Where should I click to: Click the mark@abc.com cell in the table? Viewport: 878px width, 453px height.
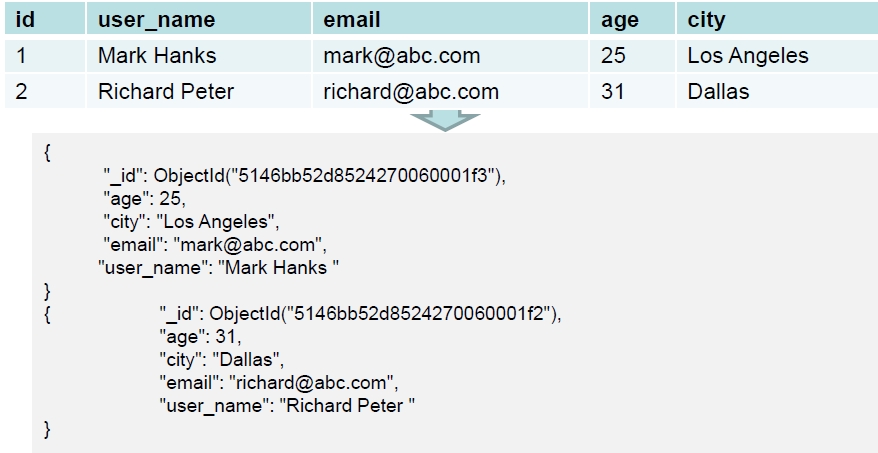(x=401, y=56)
